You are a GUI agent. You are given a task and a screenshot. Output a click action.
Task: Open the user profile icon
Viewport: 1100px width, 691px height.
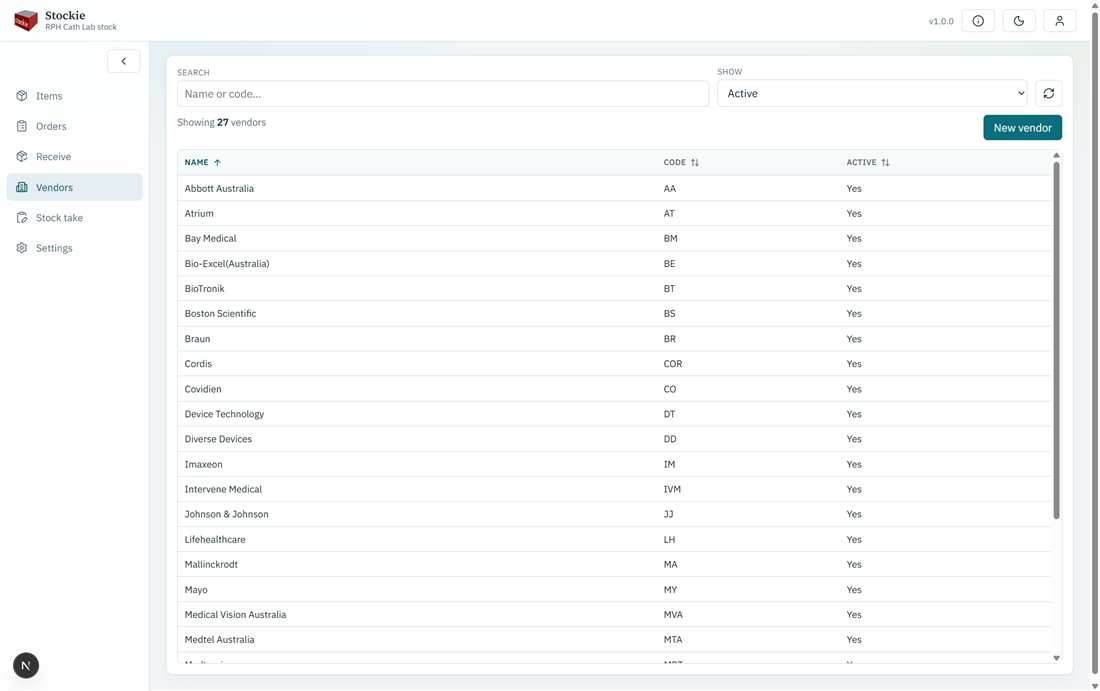coord(1059,21)
